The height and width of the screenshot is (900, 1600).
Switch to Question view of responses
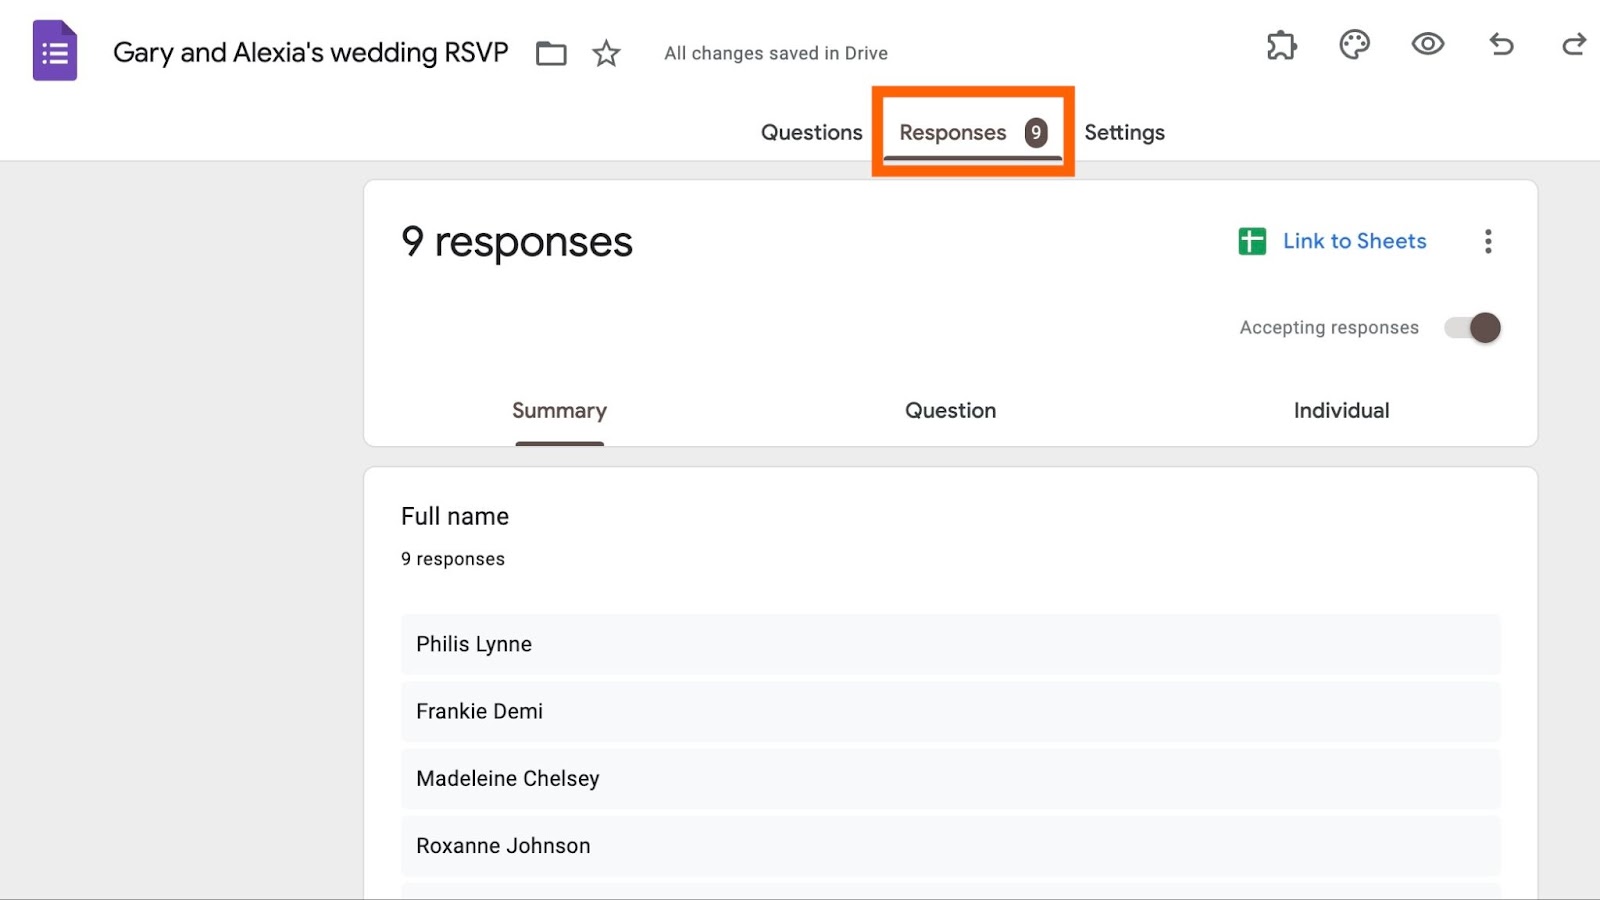[x=950, y=411]
